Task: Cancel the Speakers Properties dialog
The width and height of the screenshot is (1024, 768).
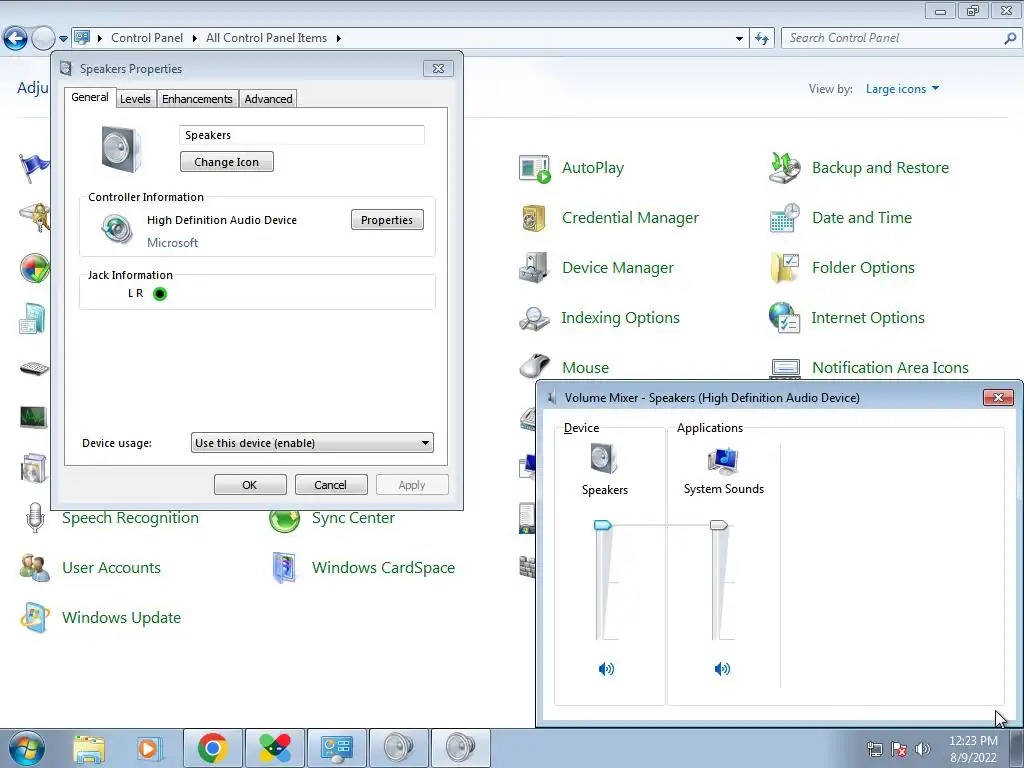Action: 330,485
